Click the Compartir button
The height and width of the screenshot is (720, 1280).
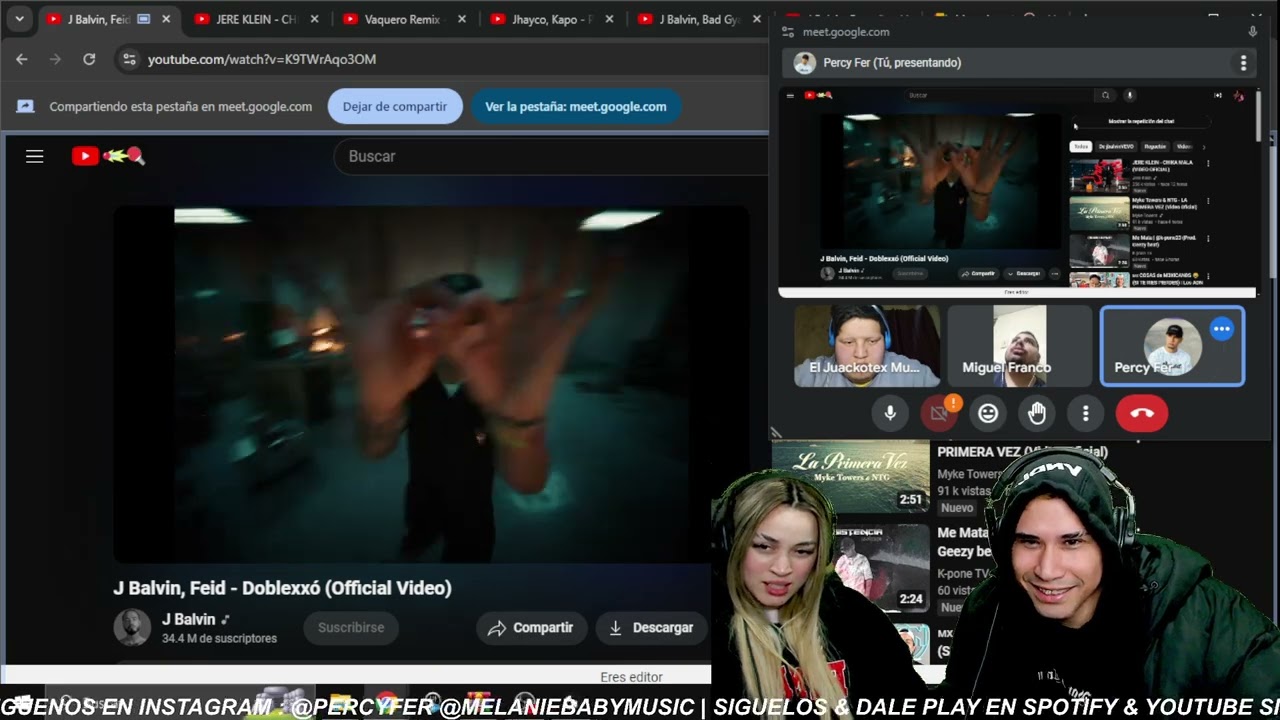click(x=531, y=628)
